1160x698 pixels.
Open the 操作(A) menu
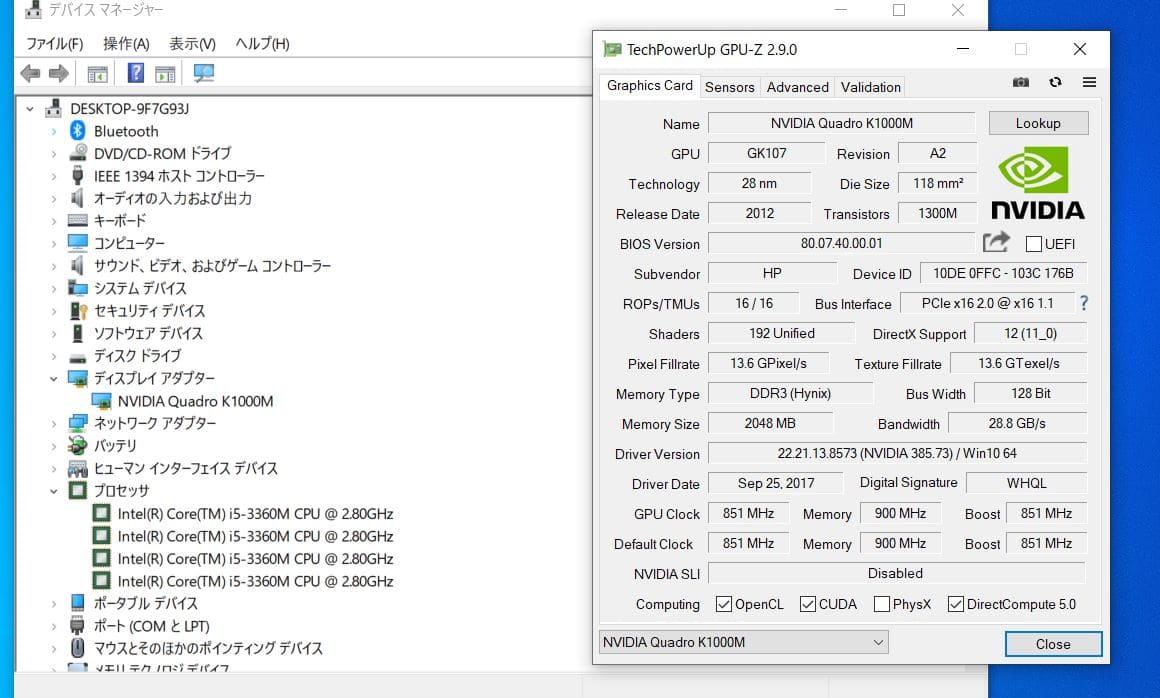tap(127, 44)
